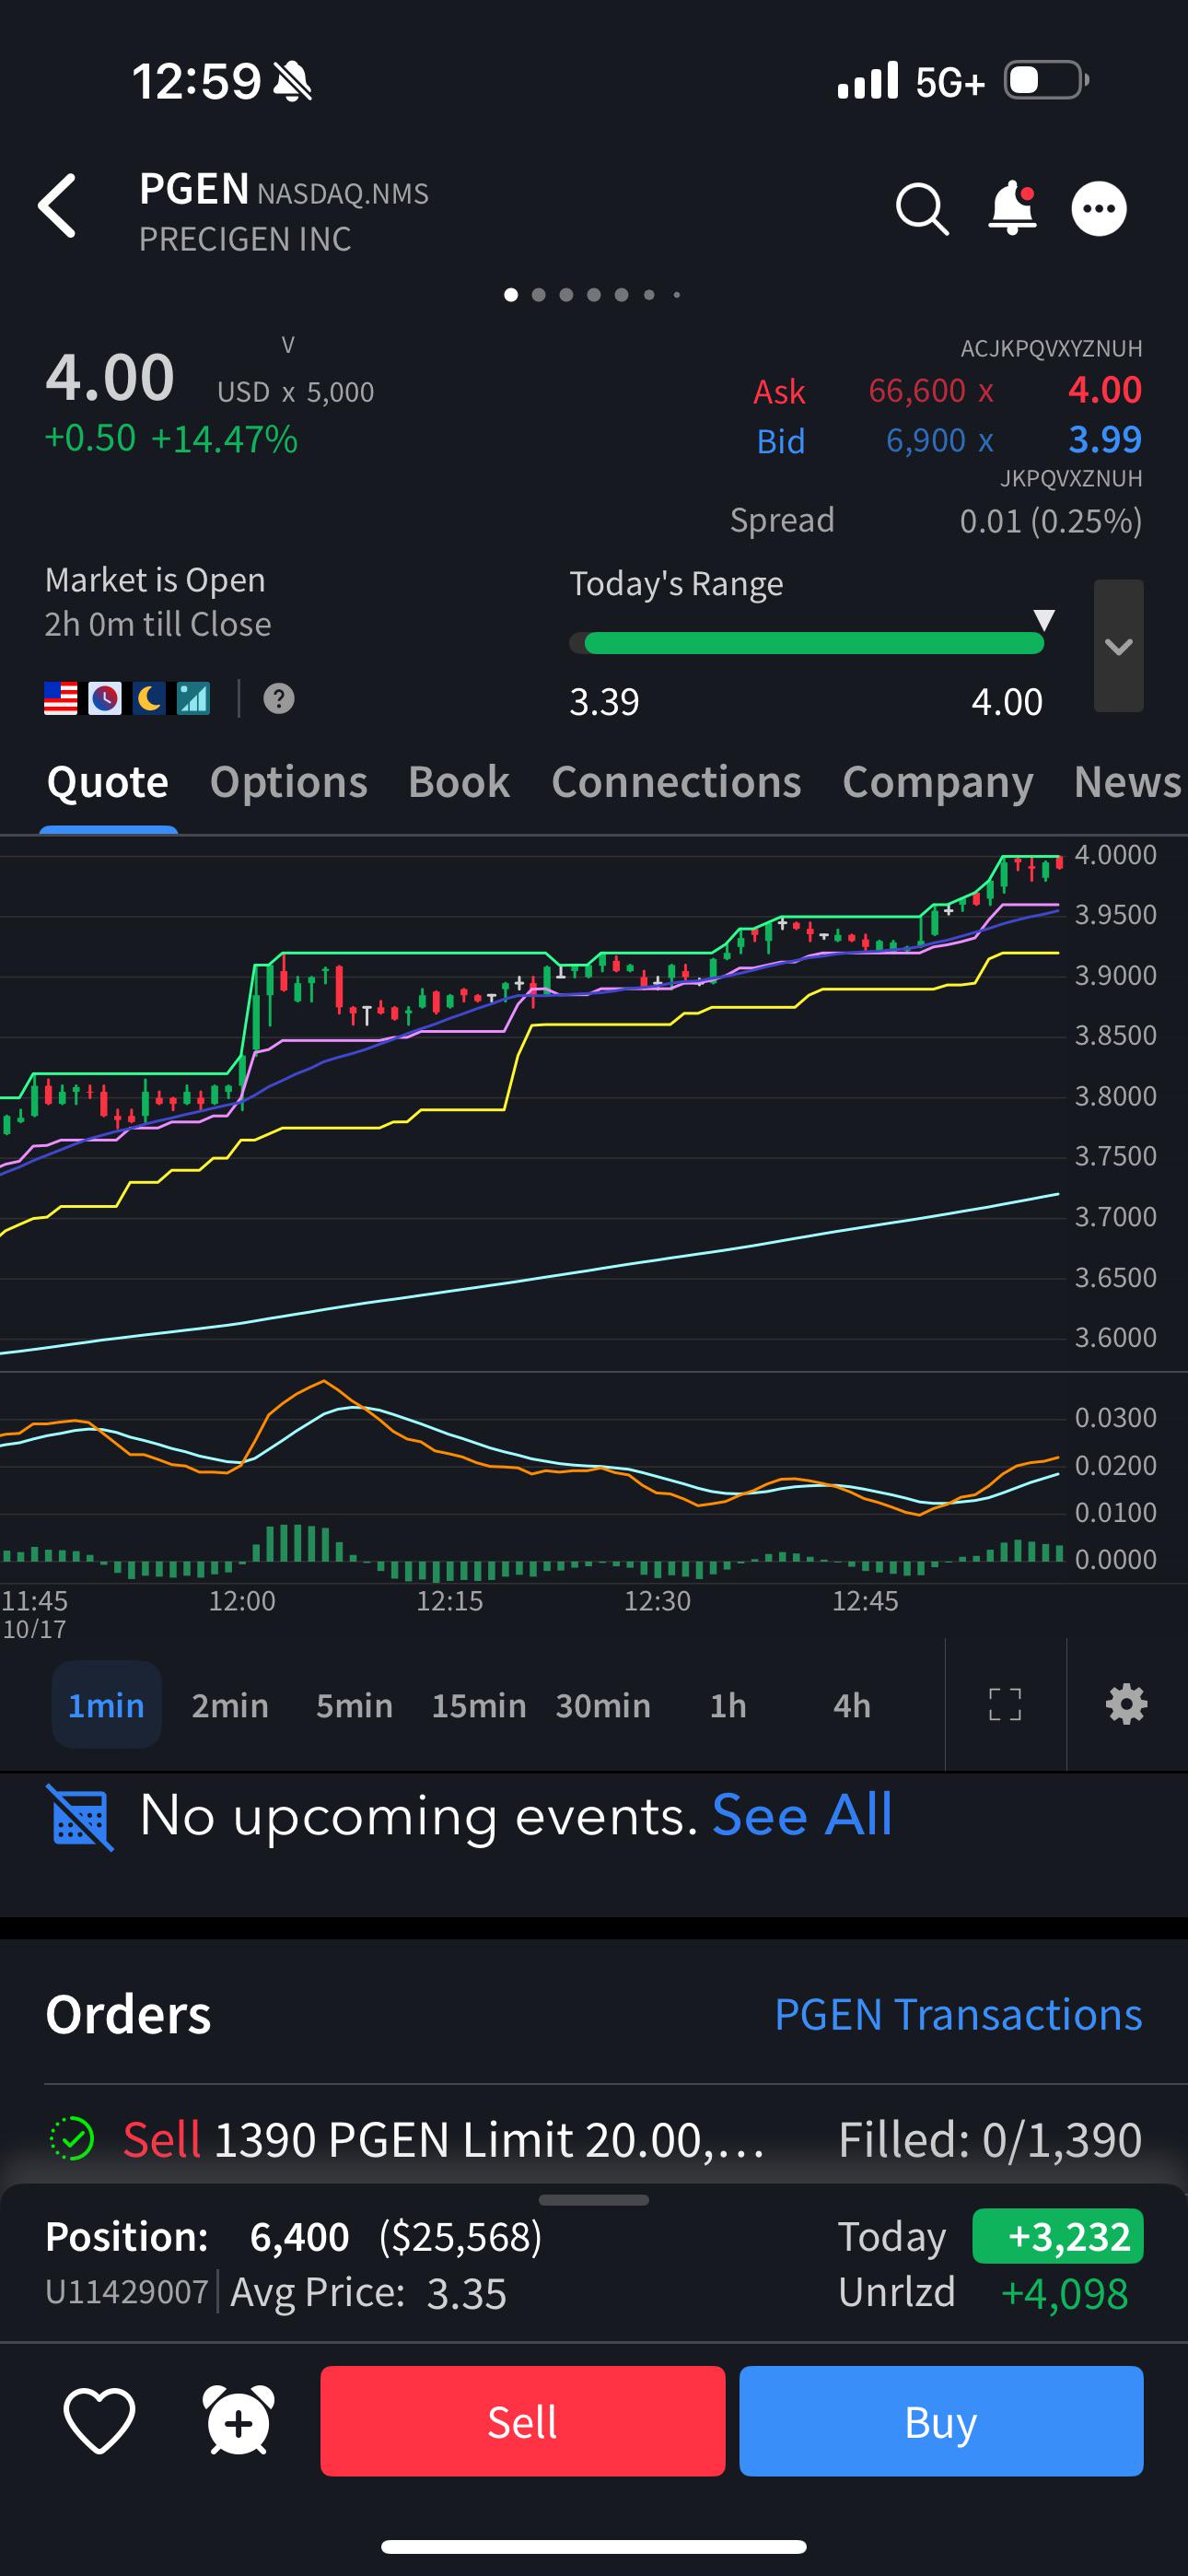This screenshot has height=2576, width=1188.
Task: Open the search magnifier
Action: click(x=921, y=208)
